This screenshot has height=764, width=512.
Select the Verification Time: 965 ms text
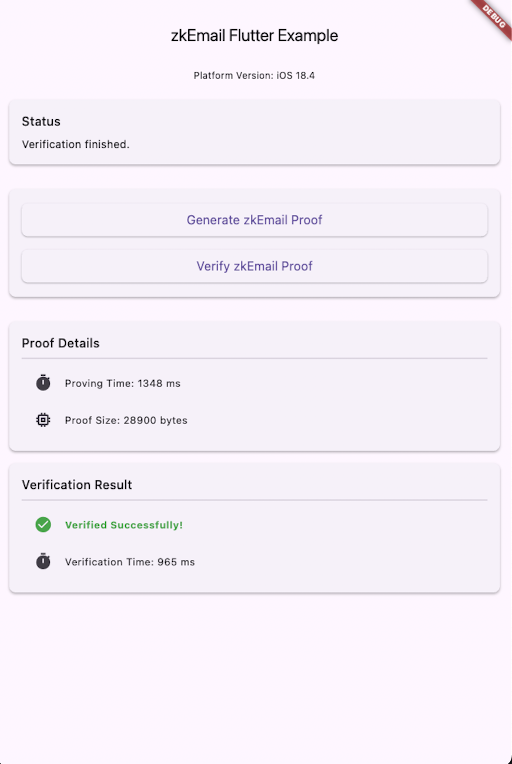coord(130,562)
